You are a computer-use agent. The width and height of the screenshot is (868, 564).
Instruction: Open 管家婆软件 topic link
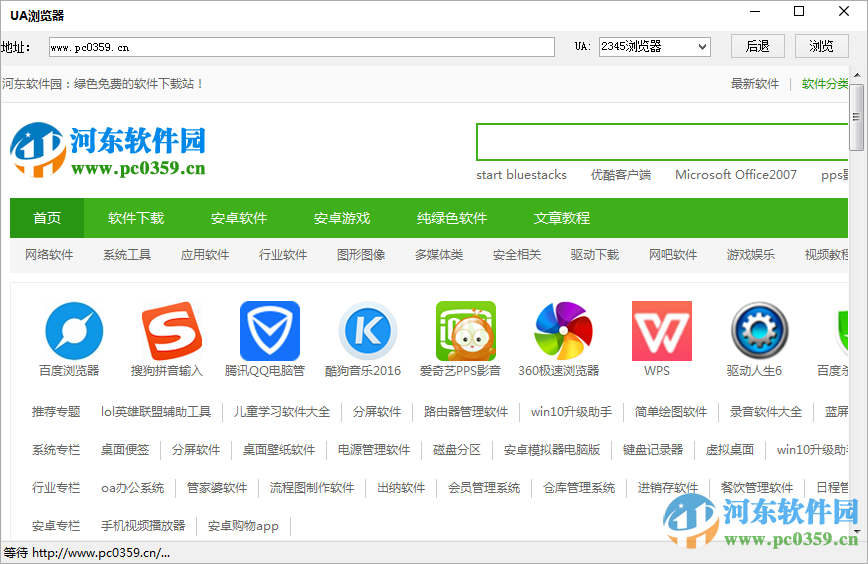tap(216, 488)
